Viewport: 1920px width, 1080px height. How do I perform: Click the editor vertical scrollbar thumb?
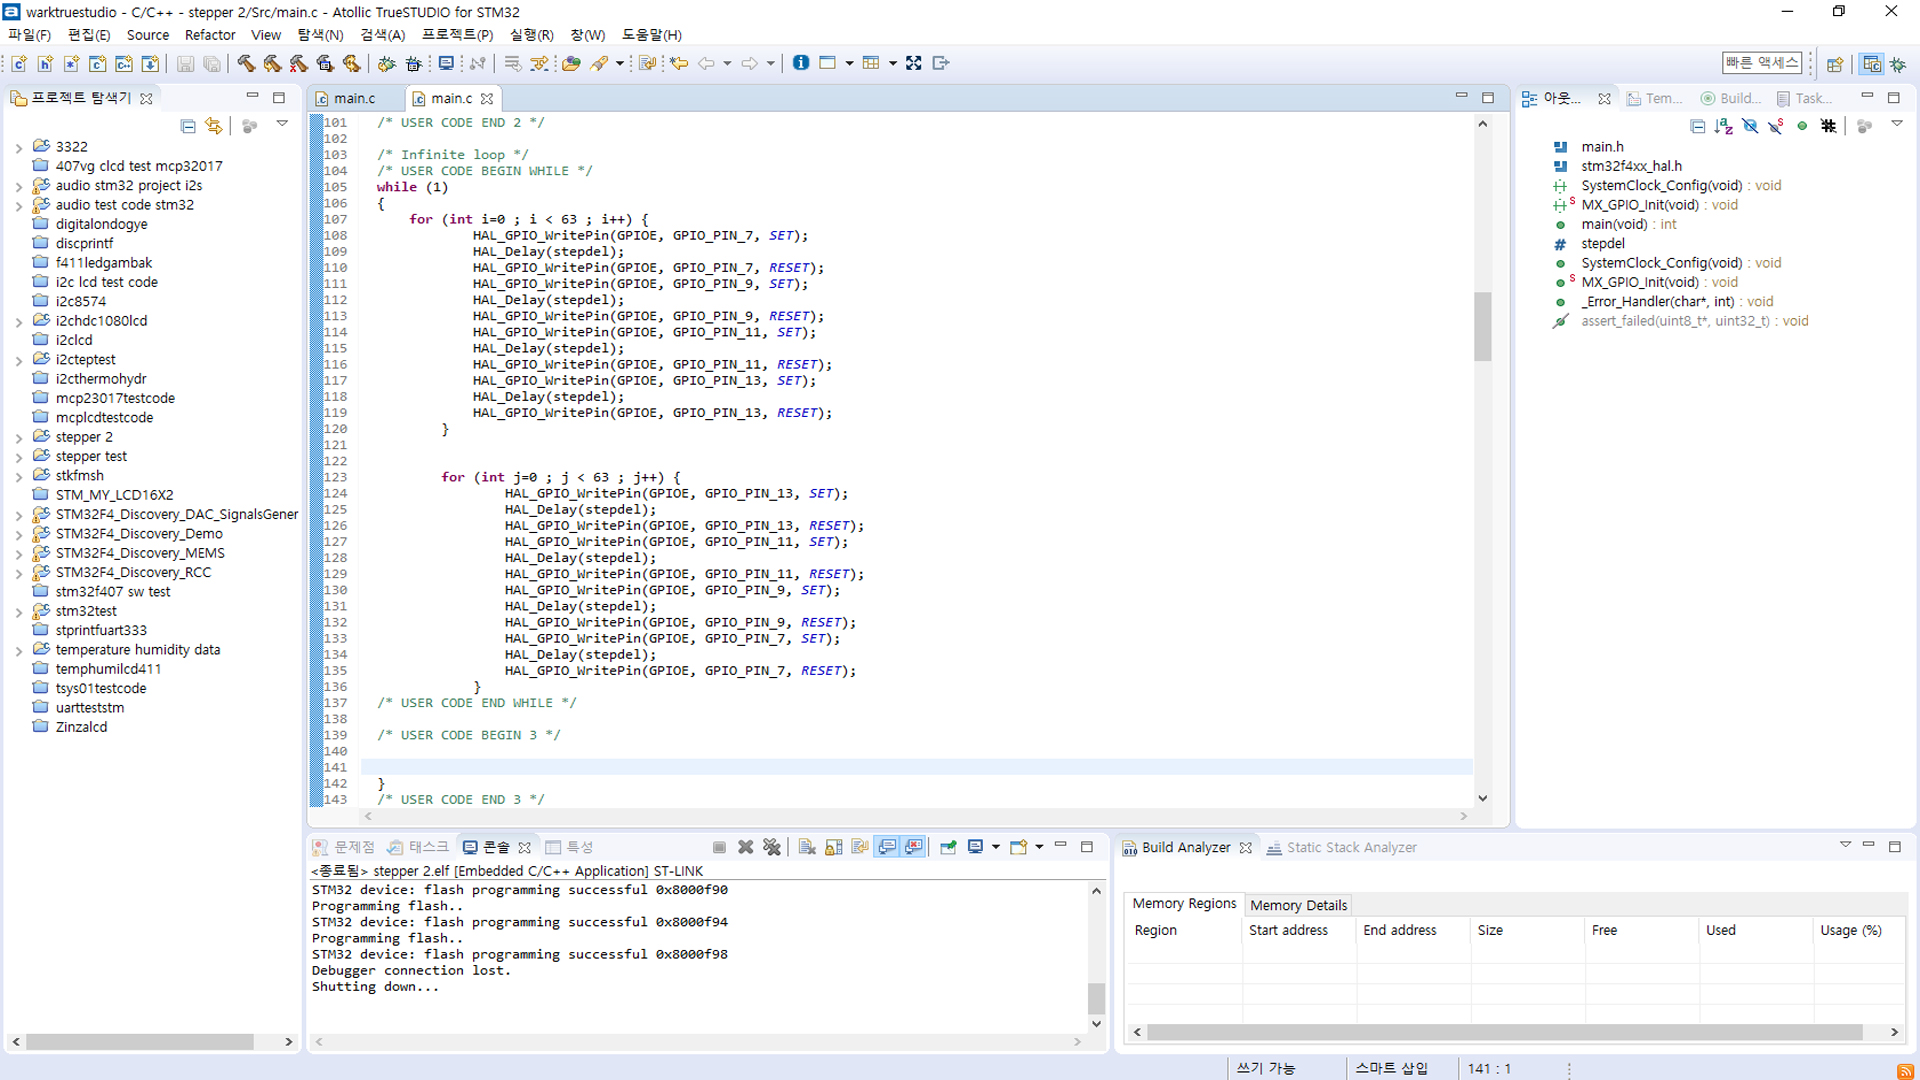[x=1482, y=326]
